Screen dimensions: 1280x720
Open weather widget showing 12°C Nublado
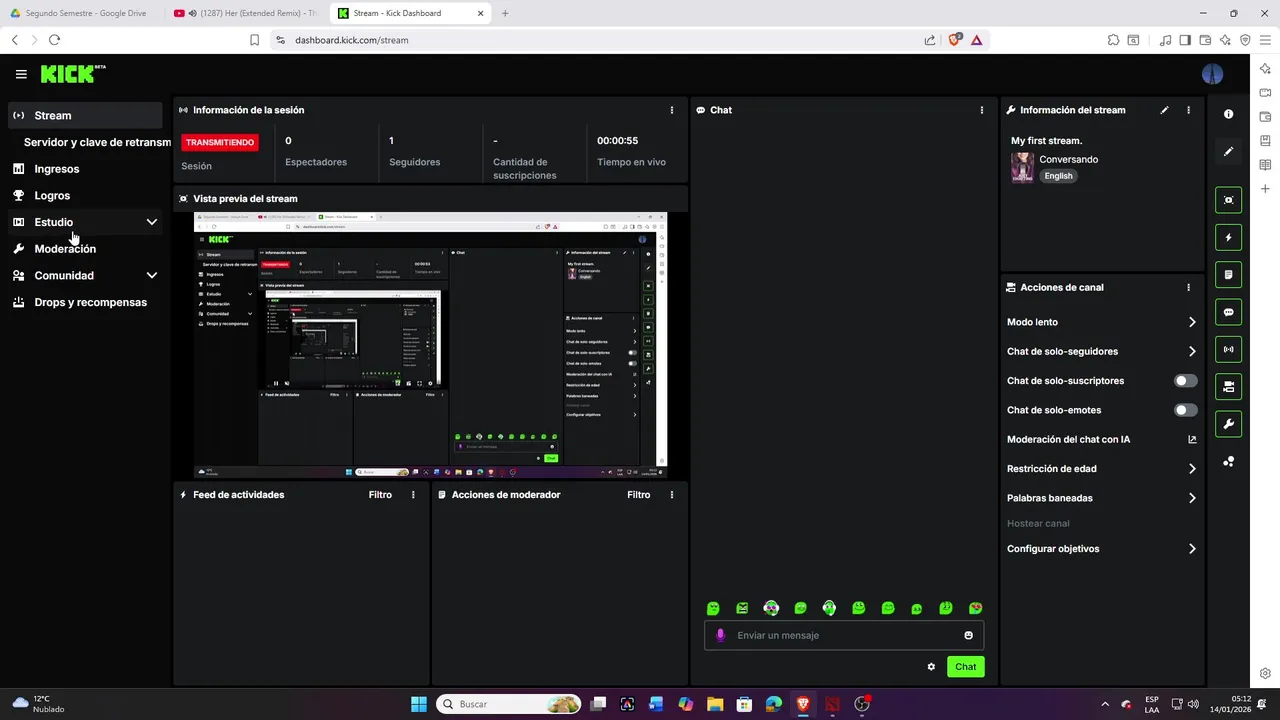click(38, 704)
